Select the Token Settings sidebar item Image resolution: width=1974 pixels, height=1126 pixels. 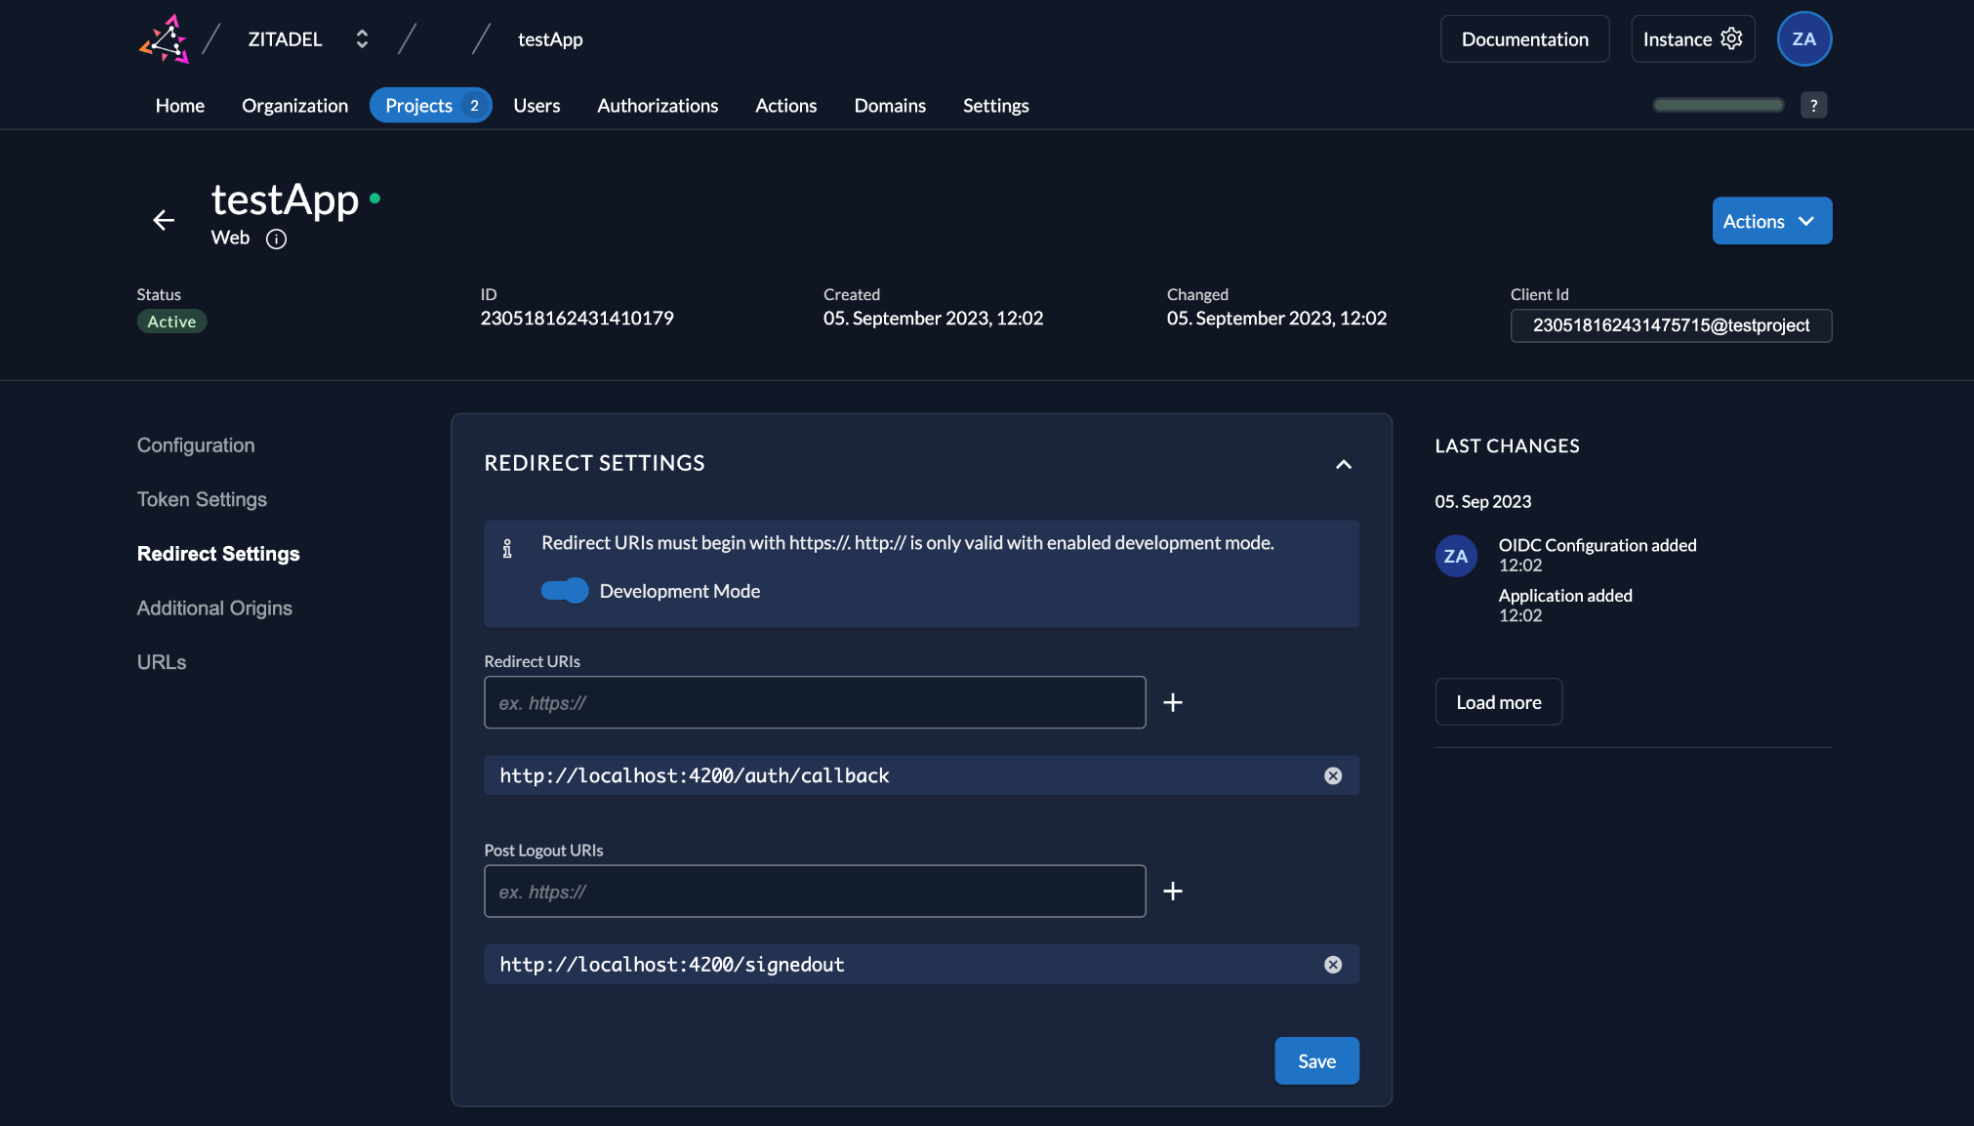pos(201,499)
